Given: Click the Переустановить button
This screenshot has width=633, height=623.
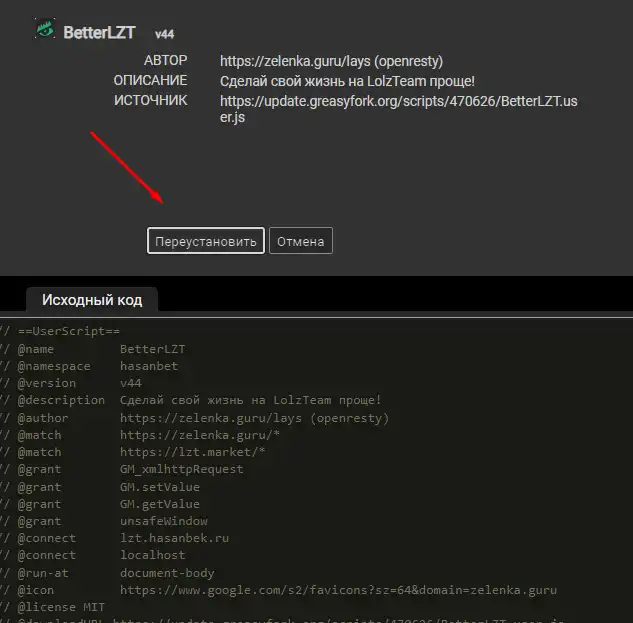Looking at the screenshot, I should click(206, 241).
